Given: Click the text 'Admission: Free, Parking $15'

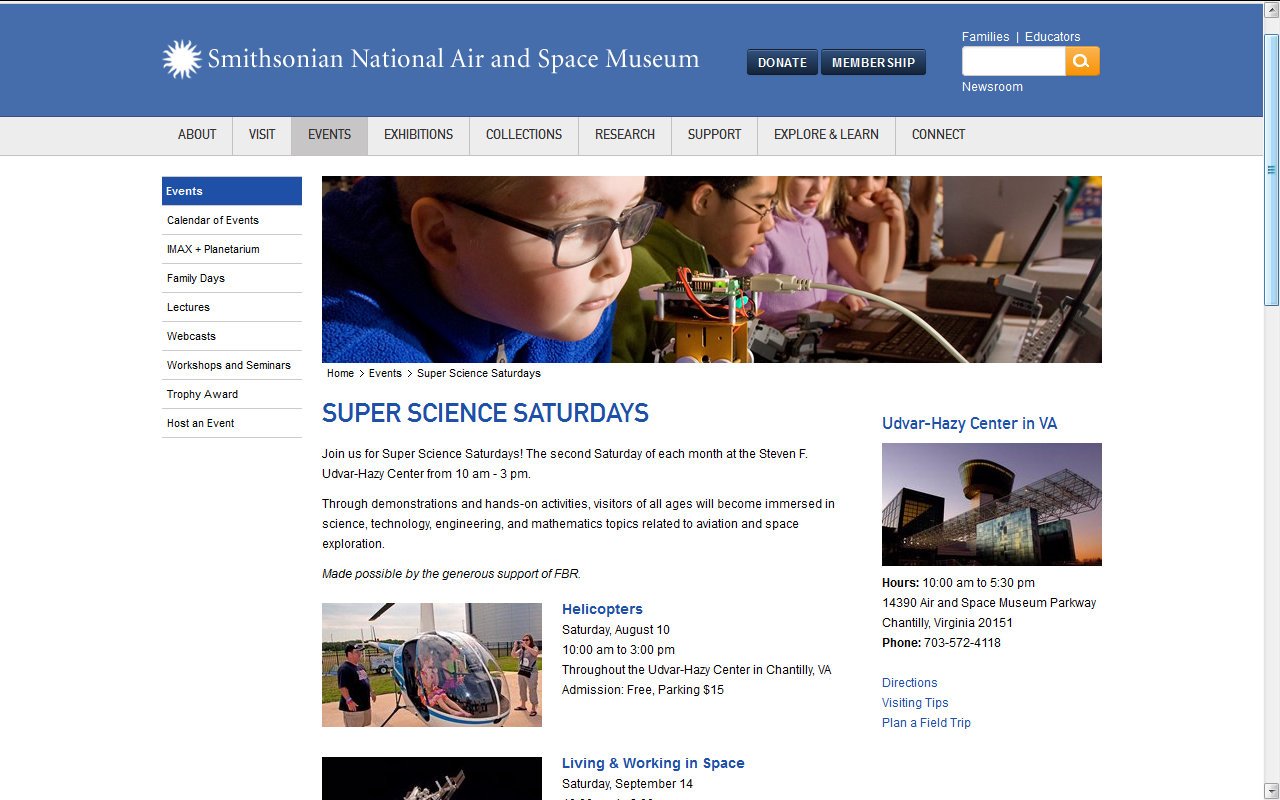Looking at the screenshot, I should click(x=643, y=690).
